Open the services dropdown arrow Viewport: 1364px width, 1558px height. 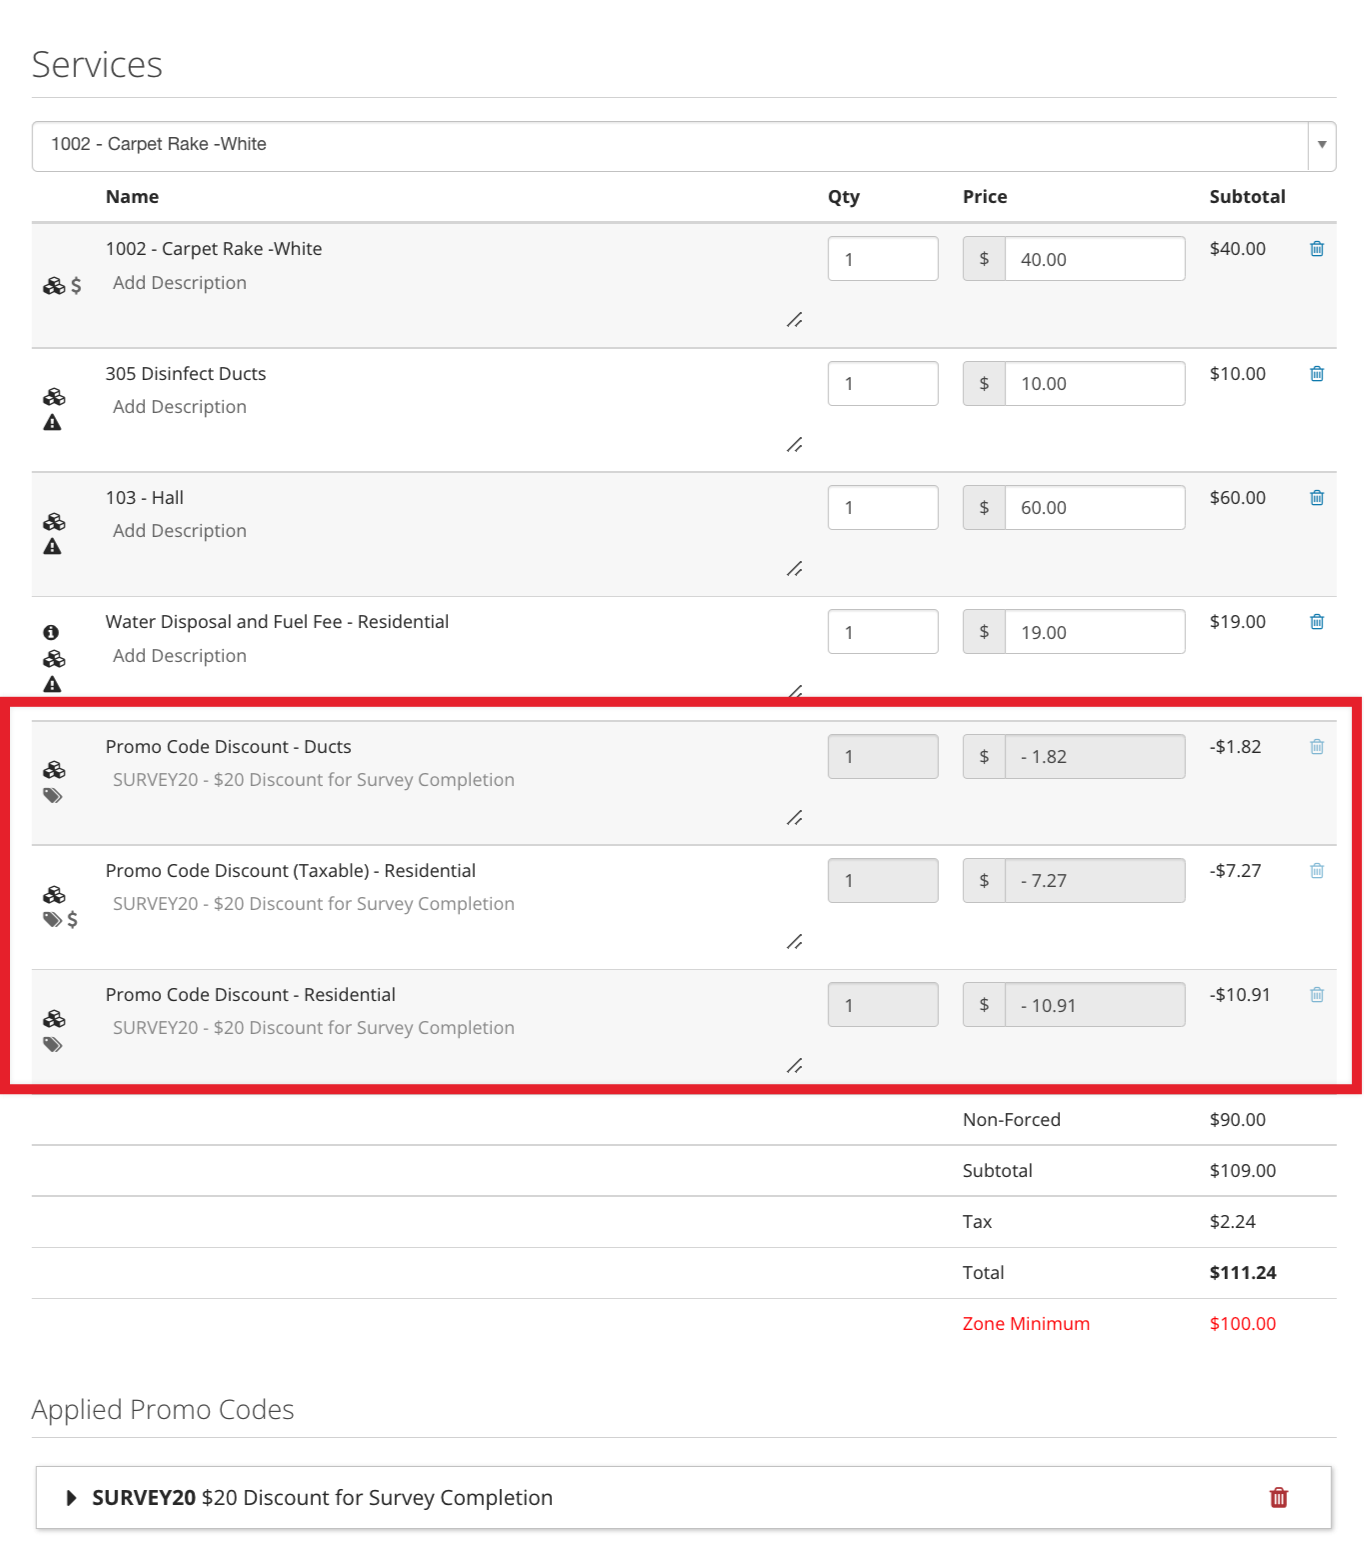coord(1321,145)
